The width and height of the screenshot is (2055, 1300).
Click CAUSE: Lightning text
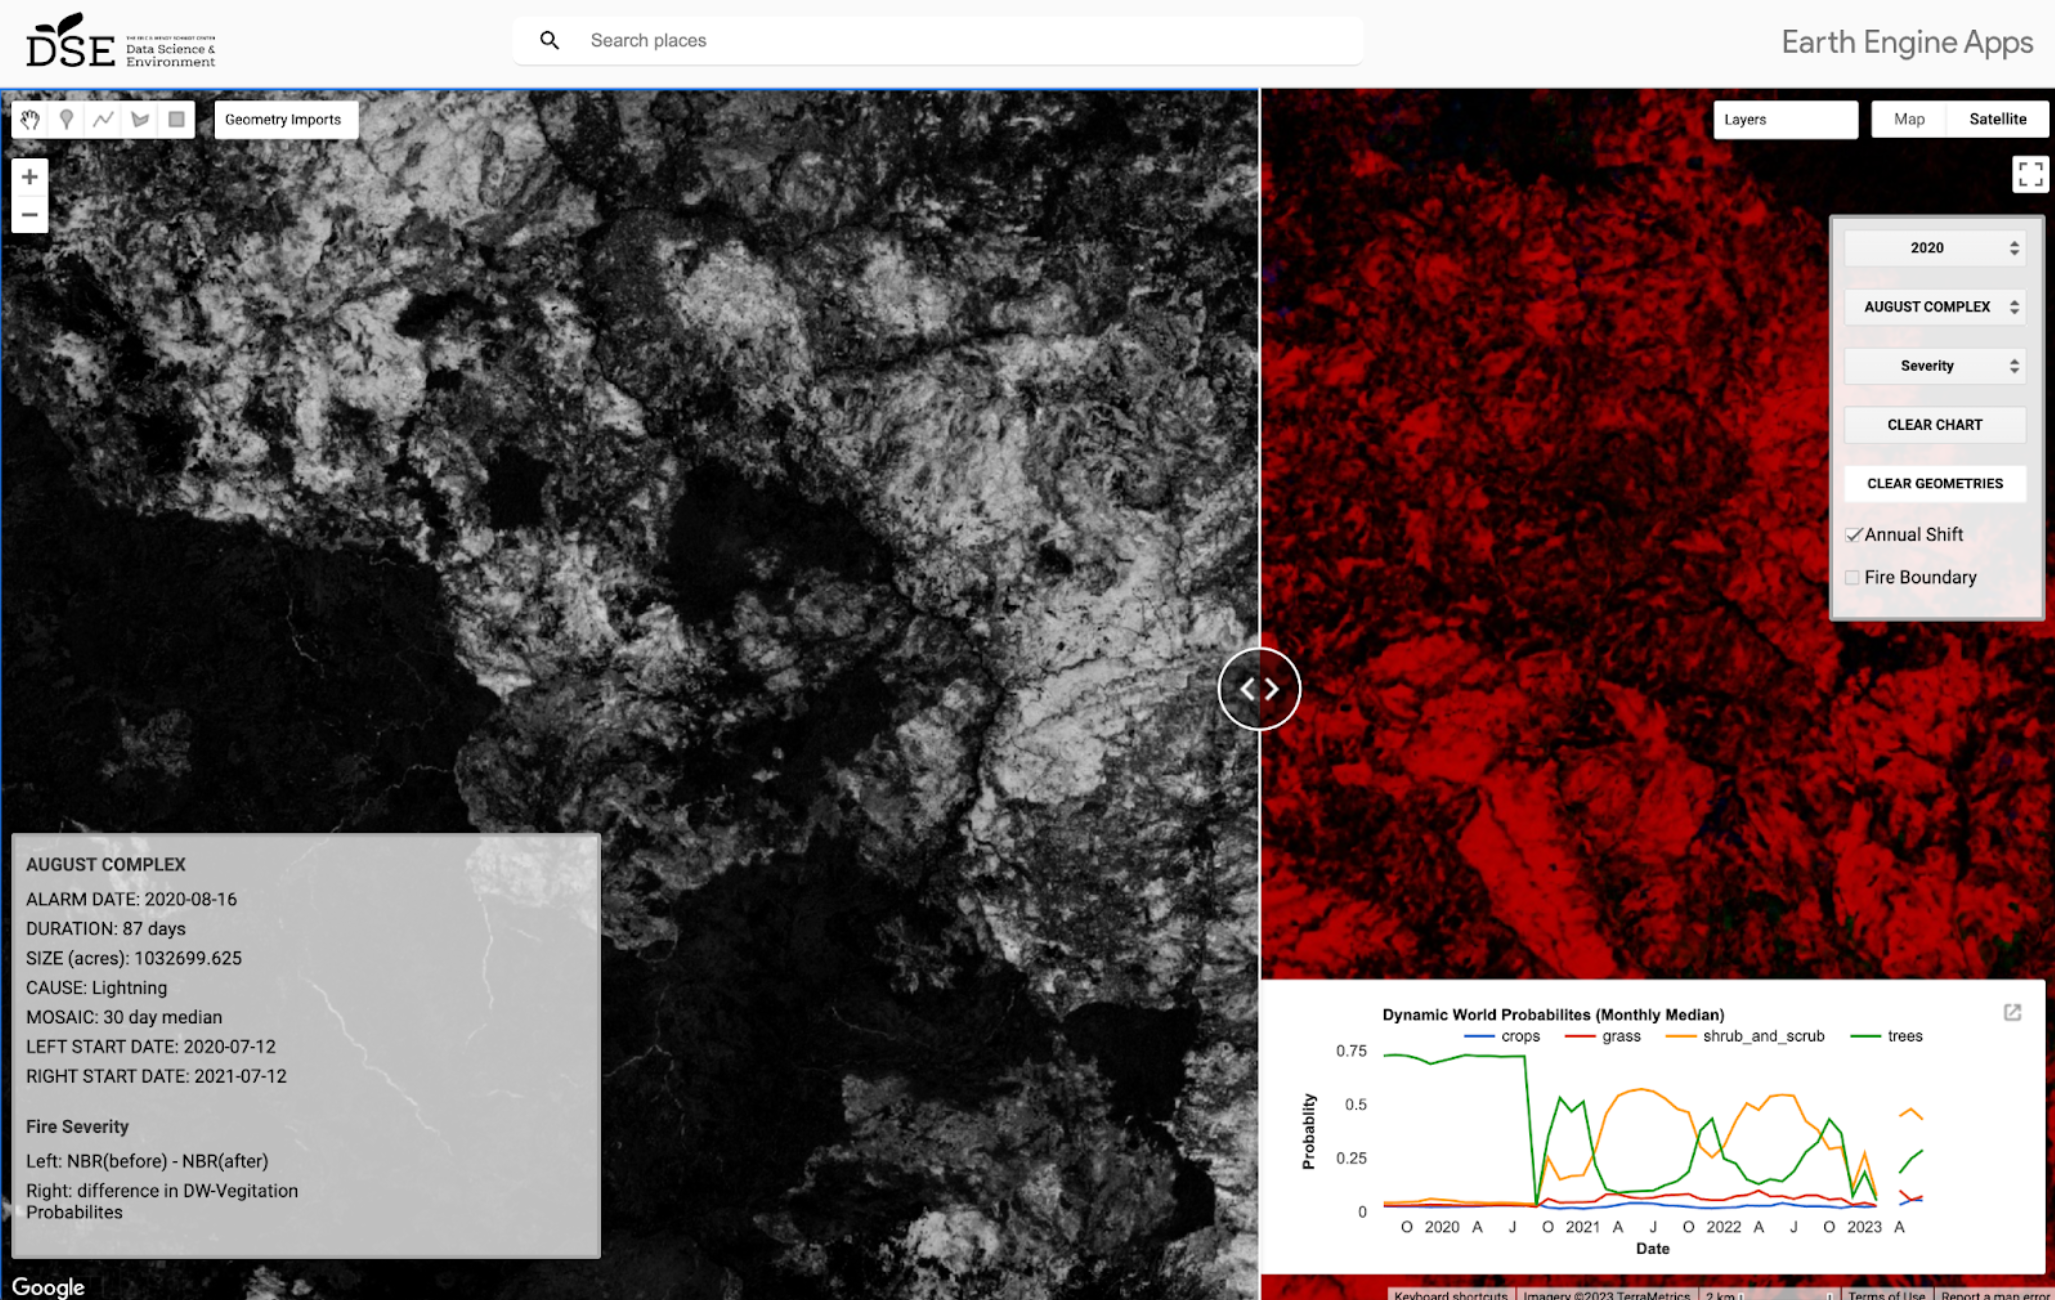pyautogui.click(x=96, y=988)
